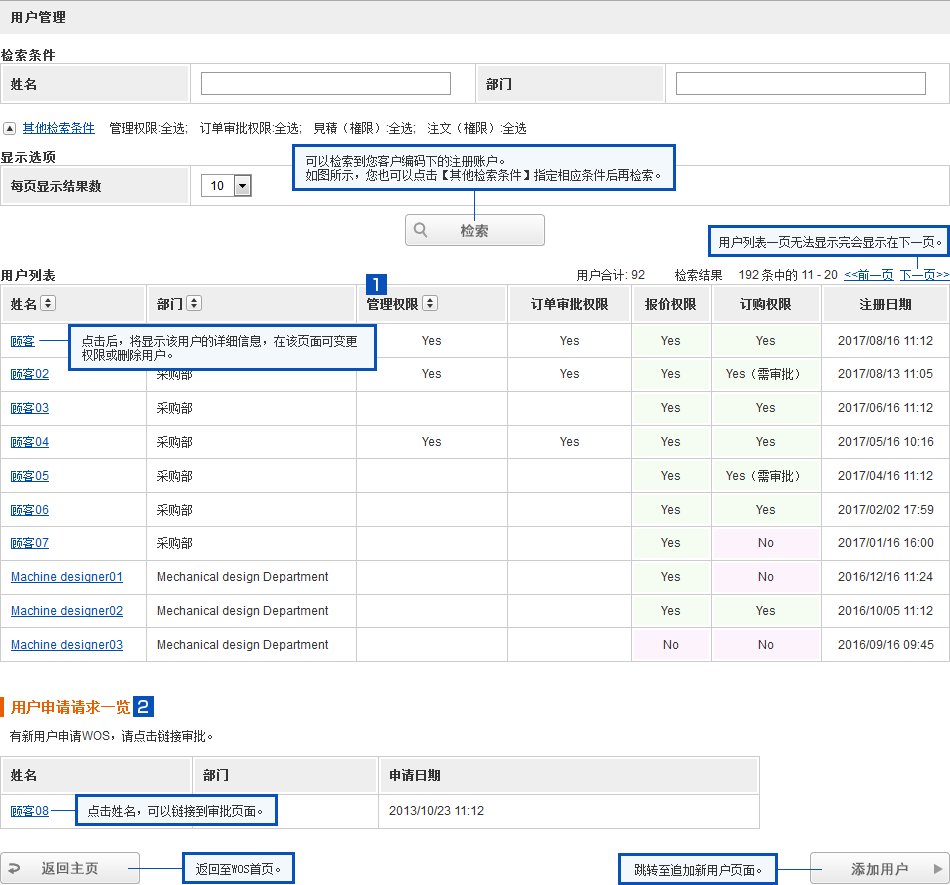Click 报价权限 No cell for Machine designer03
The image size is (950, 885).
[x=671, y=645]
